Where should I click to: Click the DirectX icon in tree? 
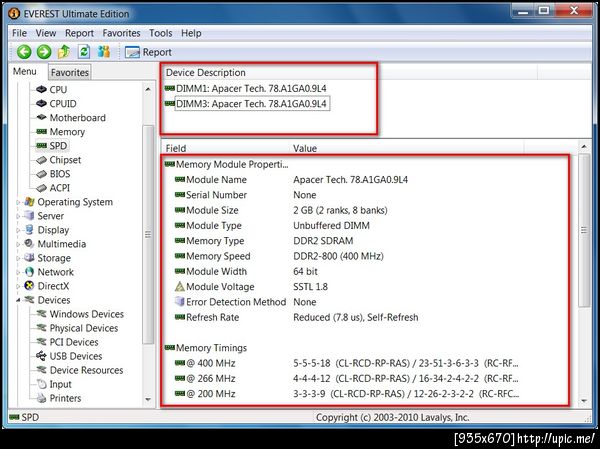[x=29, y=286]
